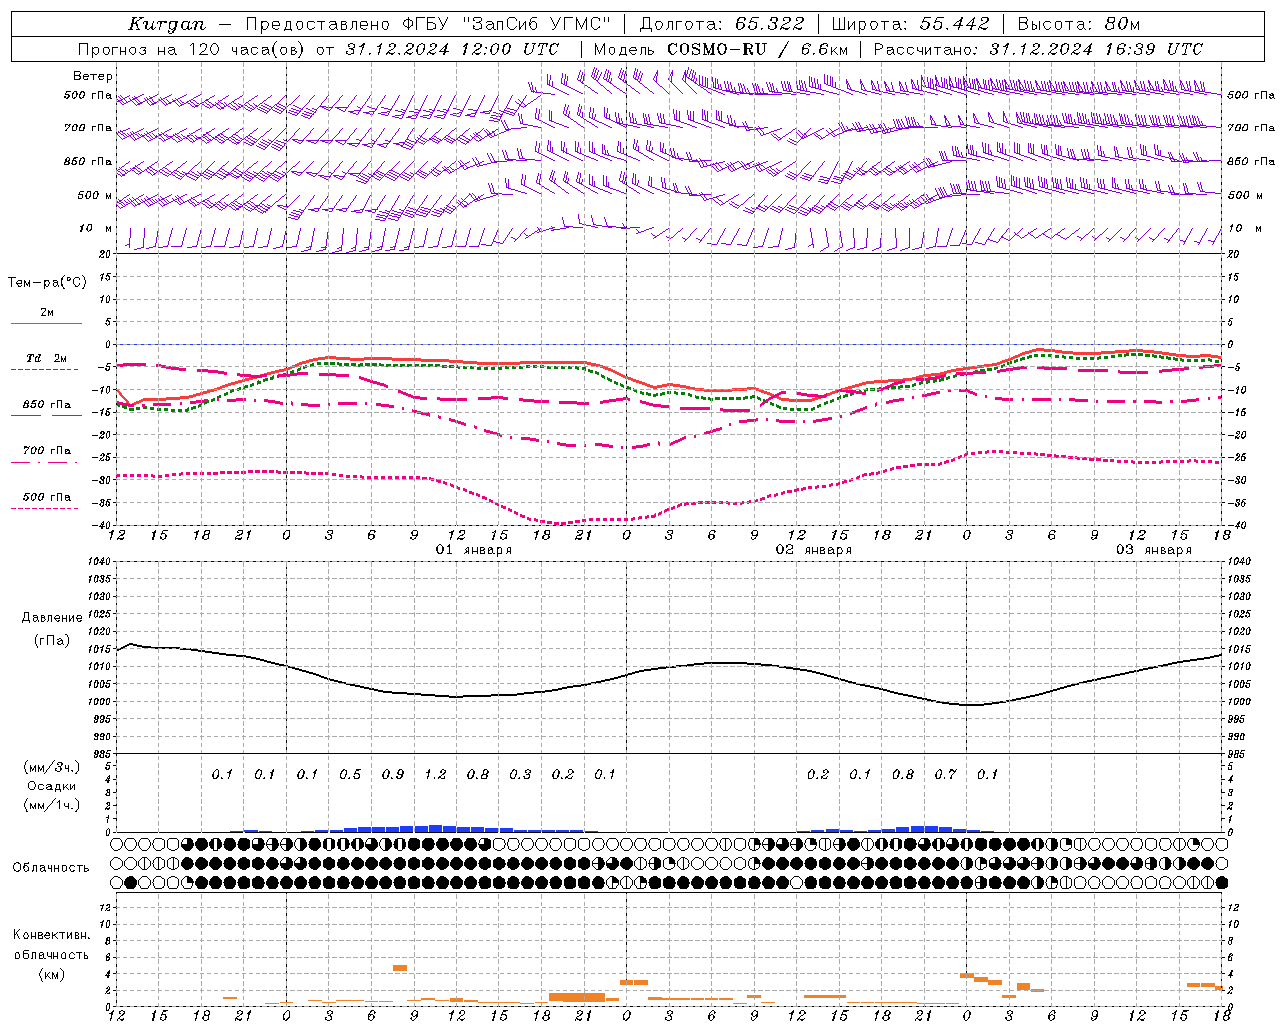Click the "Облачность" cloudiness label
Image resolution: width=1280 pixels, height=1024 pixels.
click(x=52, y=868)
